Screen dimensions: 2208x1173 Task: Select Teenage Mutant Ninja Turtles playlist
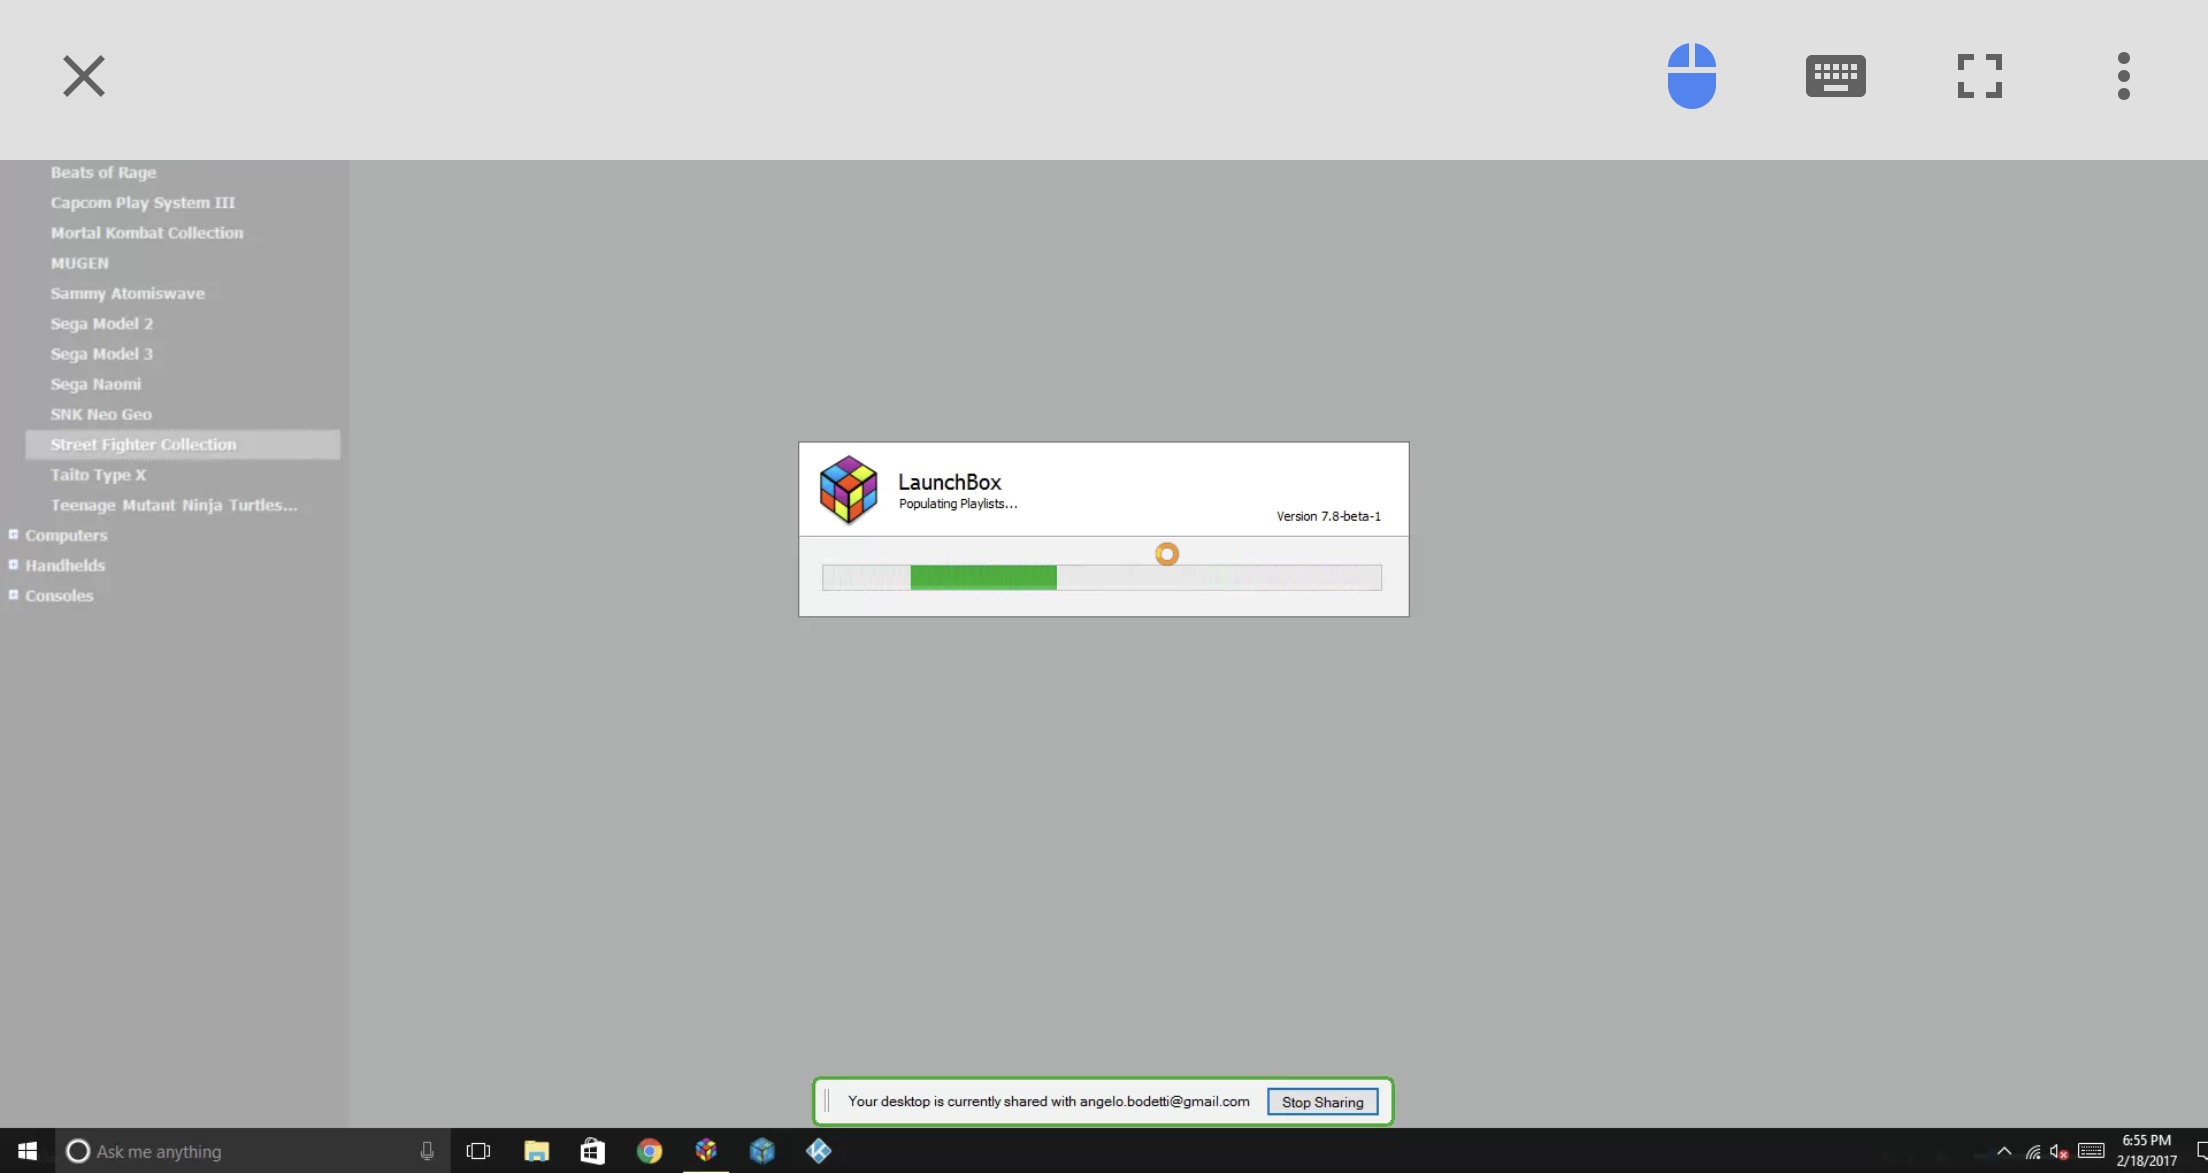[x=174, y=504]
